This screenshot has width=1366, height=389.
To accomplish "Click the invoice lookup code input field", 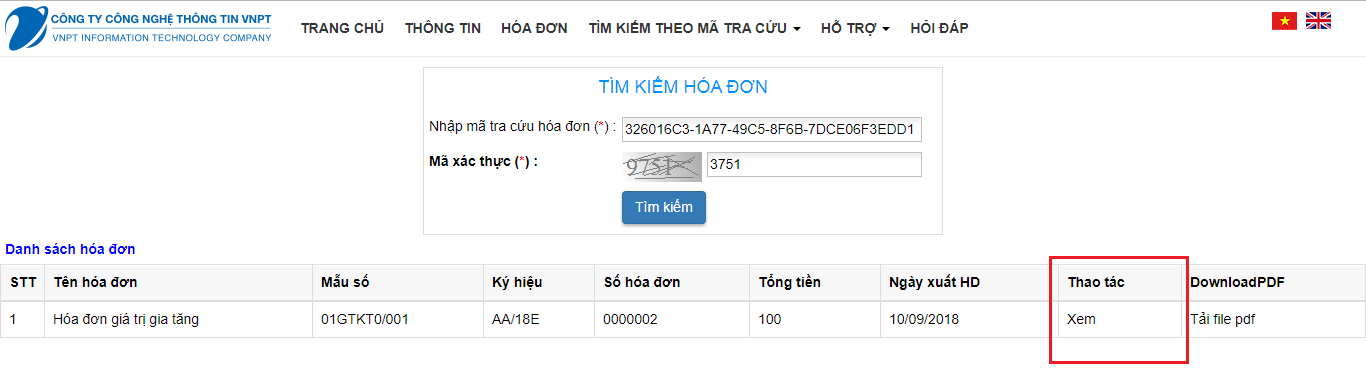I will tap(771, 129).
